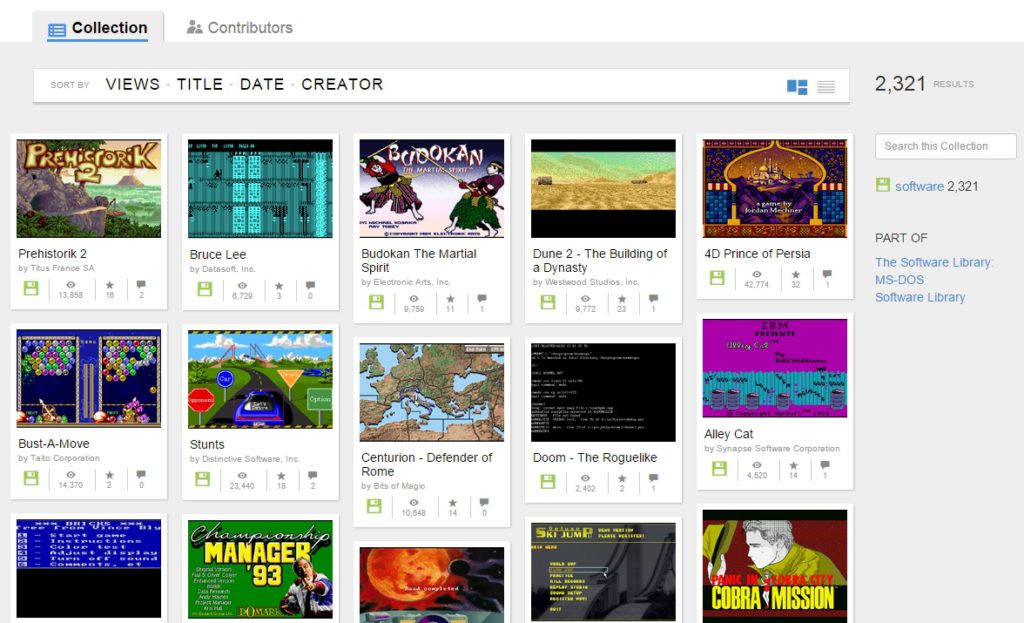Open the Contributors tab
The width and height of the screenshot is (1024, 623).
(239, 27)
